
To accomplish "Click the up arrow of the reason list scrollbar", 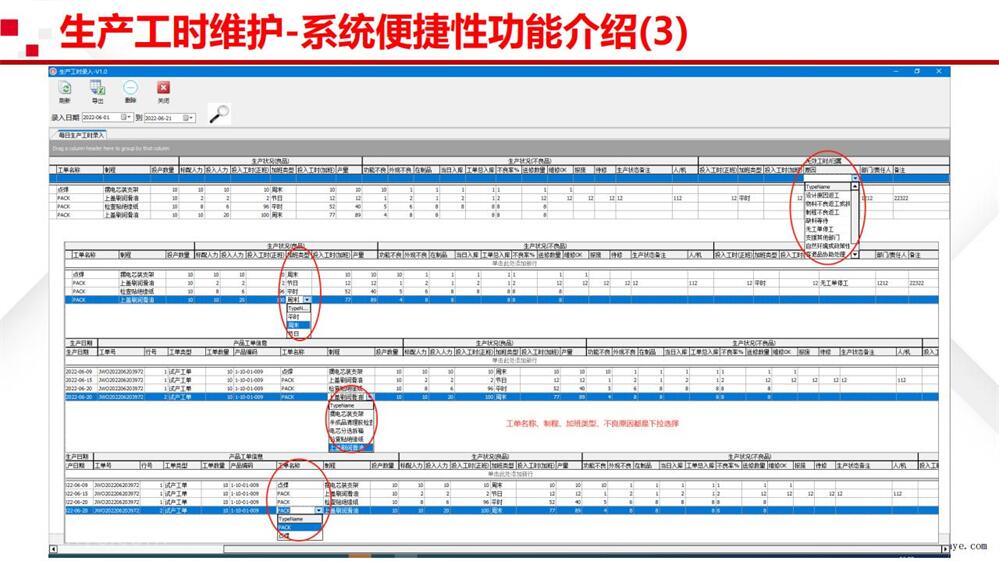I will (x=855, y=187).
